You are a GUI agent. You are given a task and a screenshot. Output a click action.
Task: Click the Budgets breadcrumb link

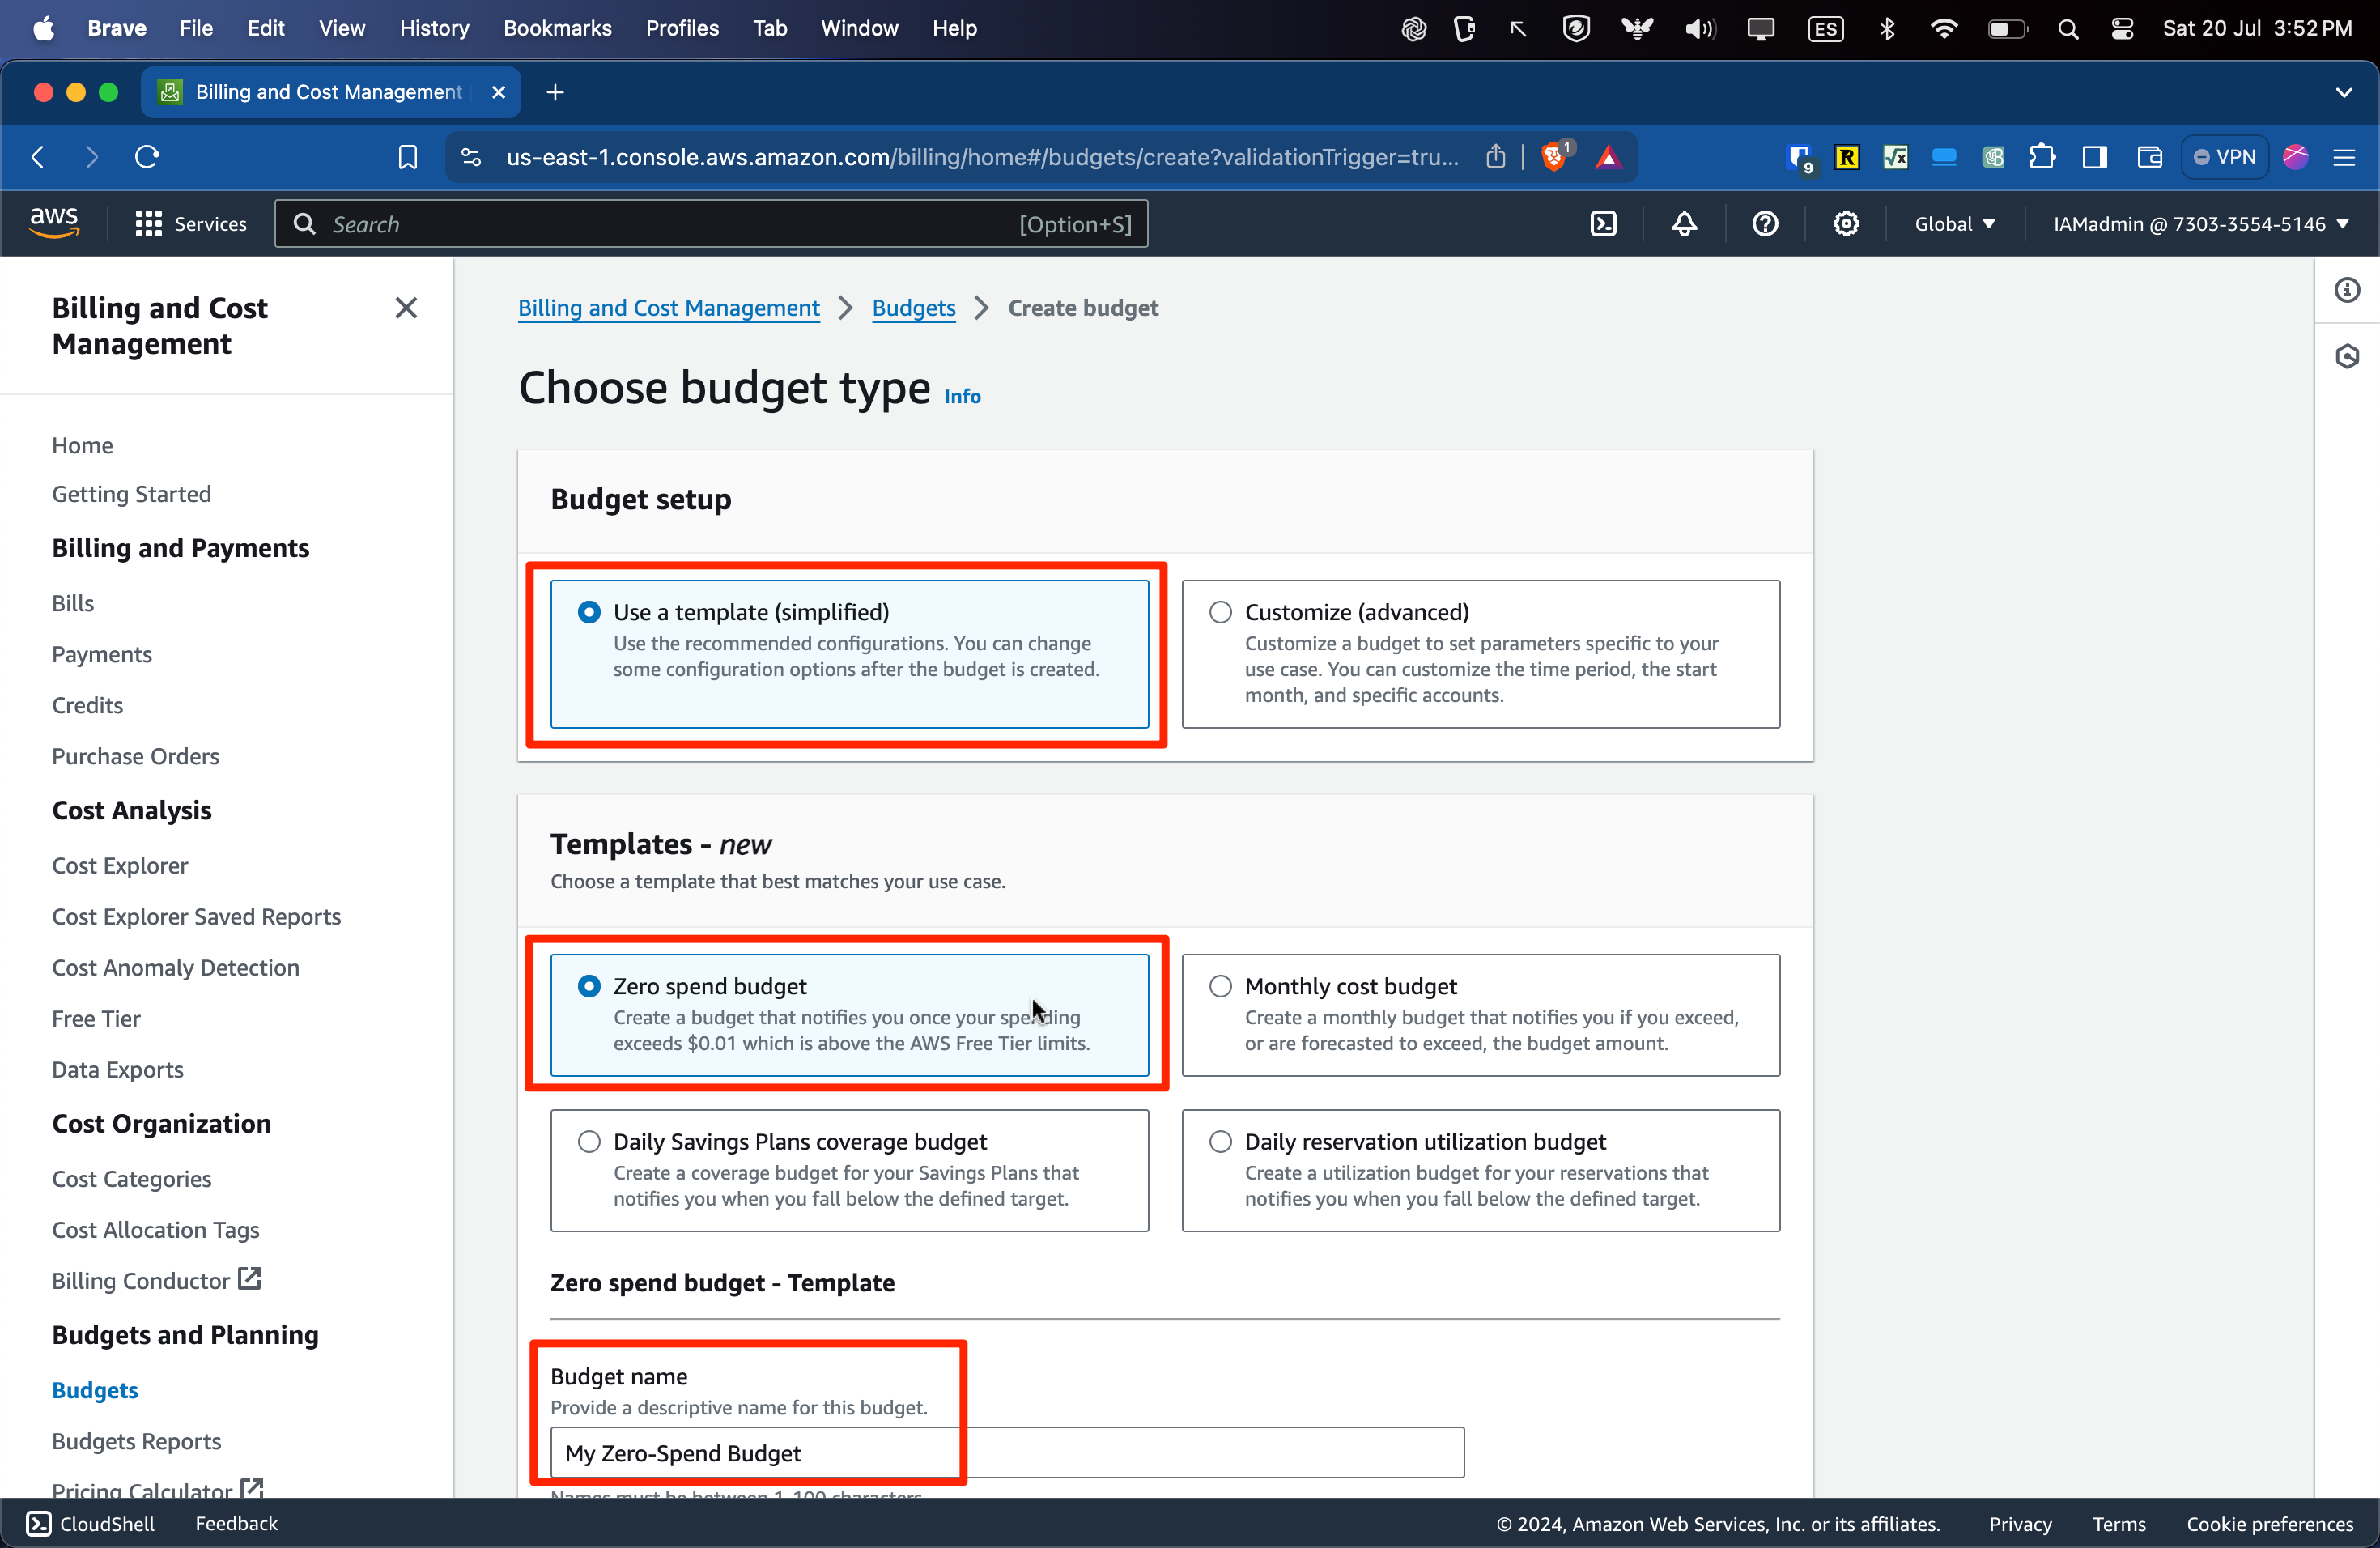click(x=913, y=308)
